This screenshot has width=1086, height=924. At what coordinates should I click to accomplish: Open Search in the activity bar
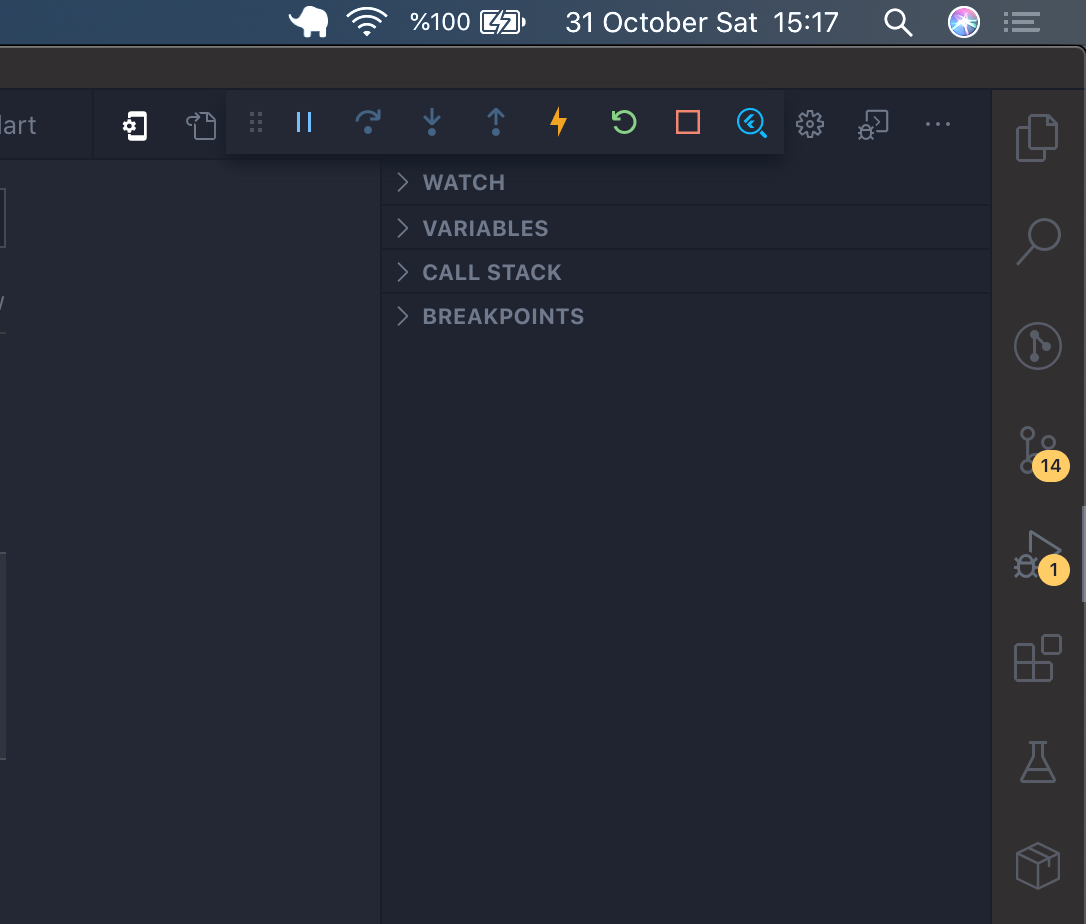[x=1037, y=242]
